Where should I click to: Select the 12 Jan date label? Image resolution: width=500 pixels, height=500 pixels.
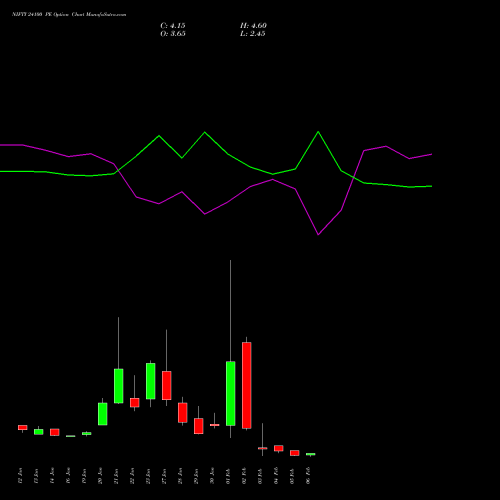[20, 476]
